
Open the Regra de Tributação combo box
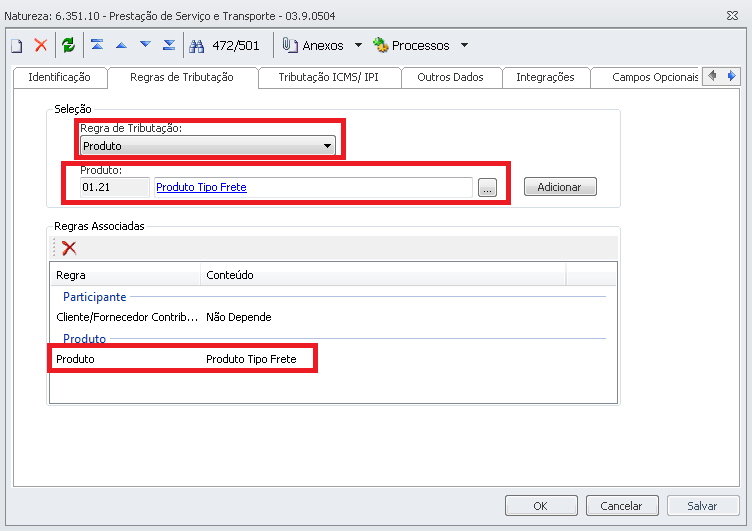[x=208, y=146]
